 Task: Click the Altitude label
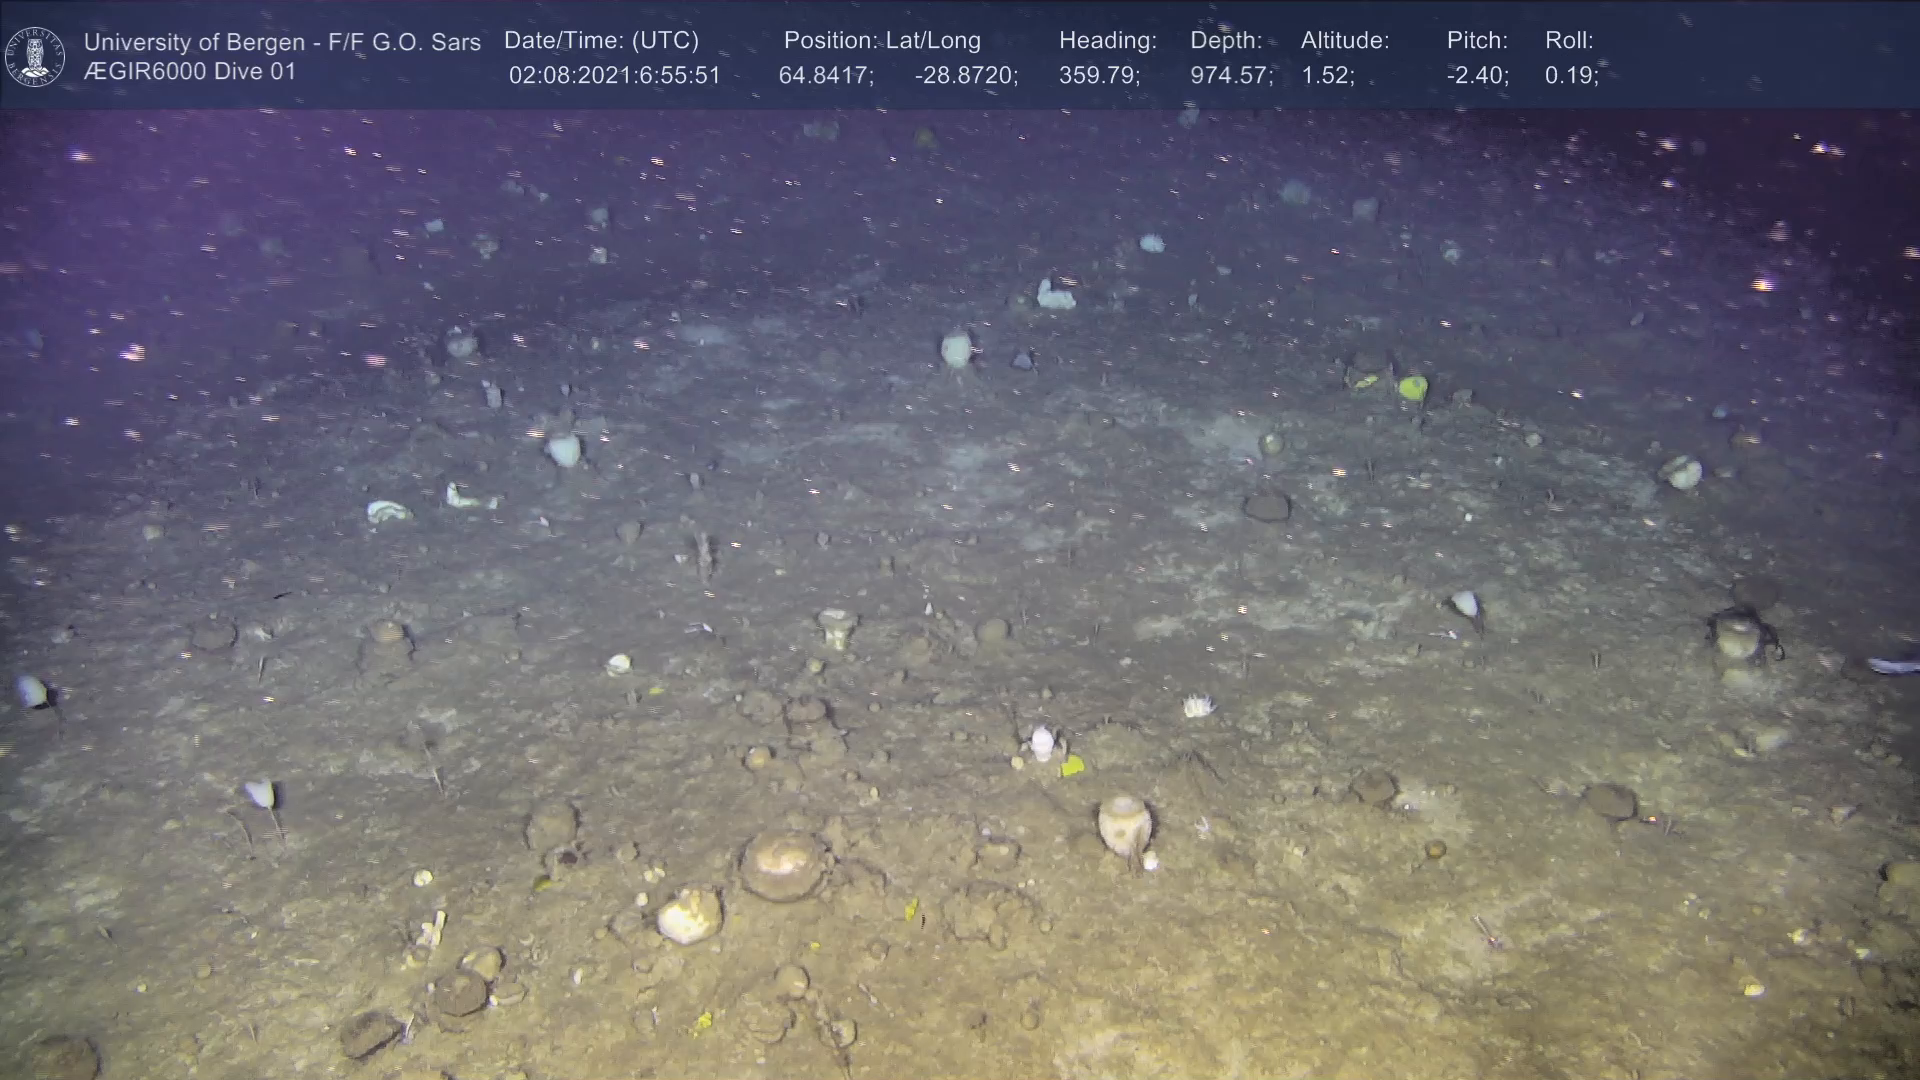pyautogui.click(x=1345, y=40)
